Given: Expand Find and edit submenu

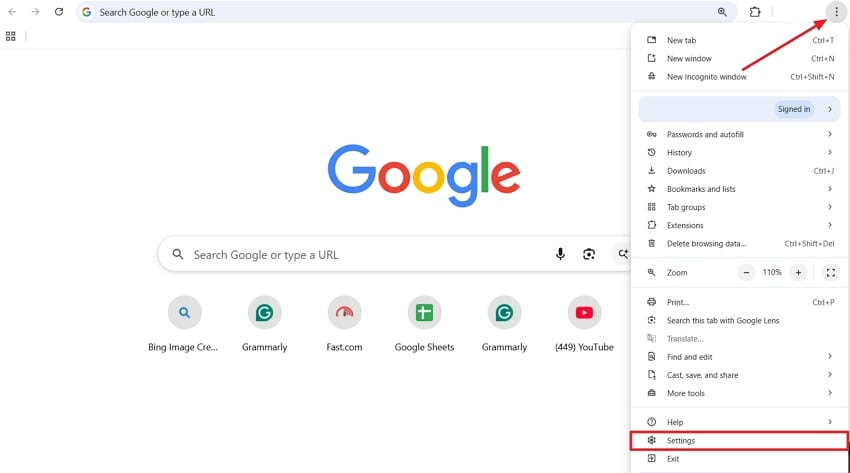Looking at the screenshot, I should coord(739,357).
